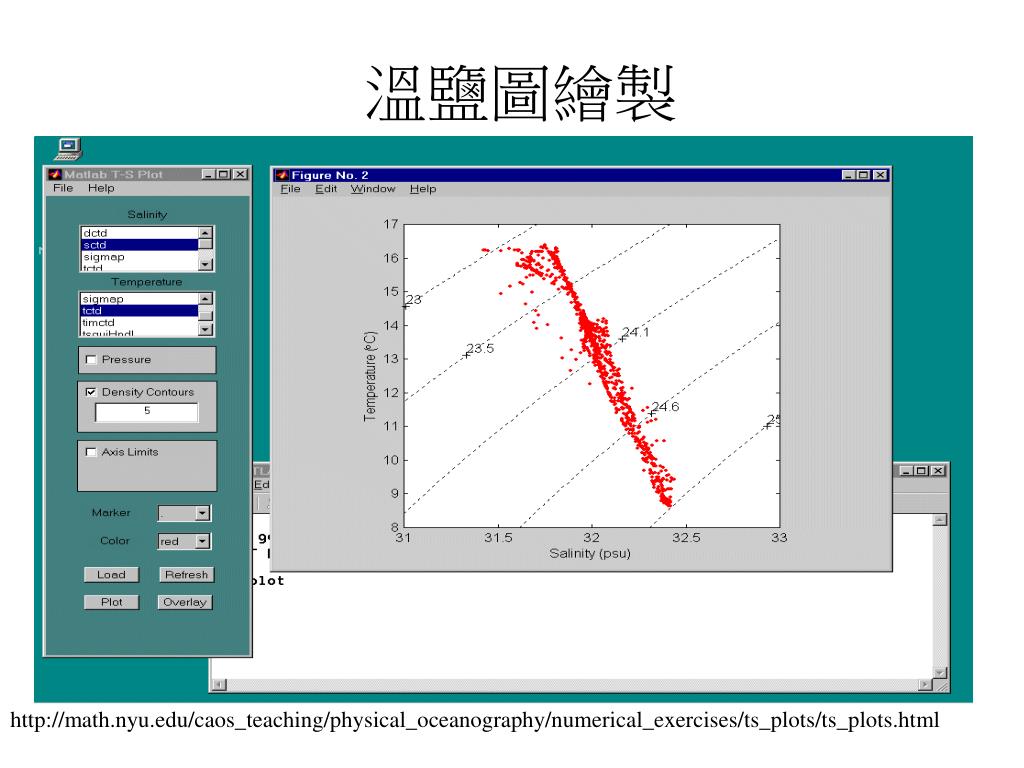Click density contours number field
The width and height of the screenshot is (1024, 768).
(147, 412)
